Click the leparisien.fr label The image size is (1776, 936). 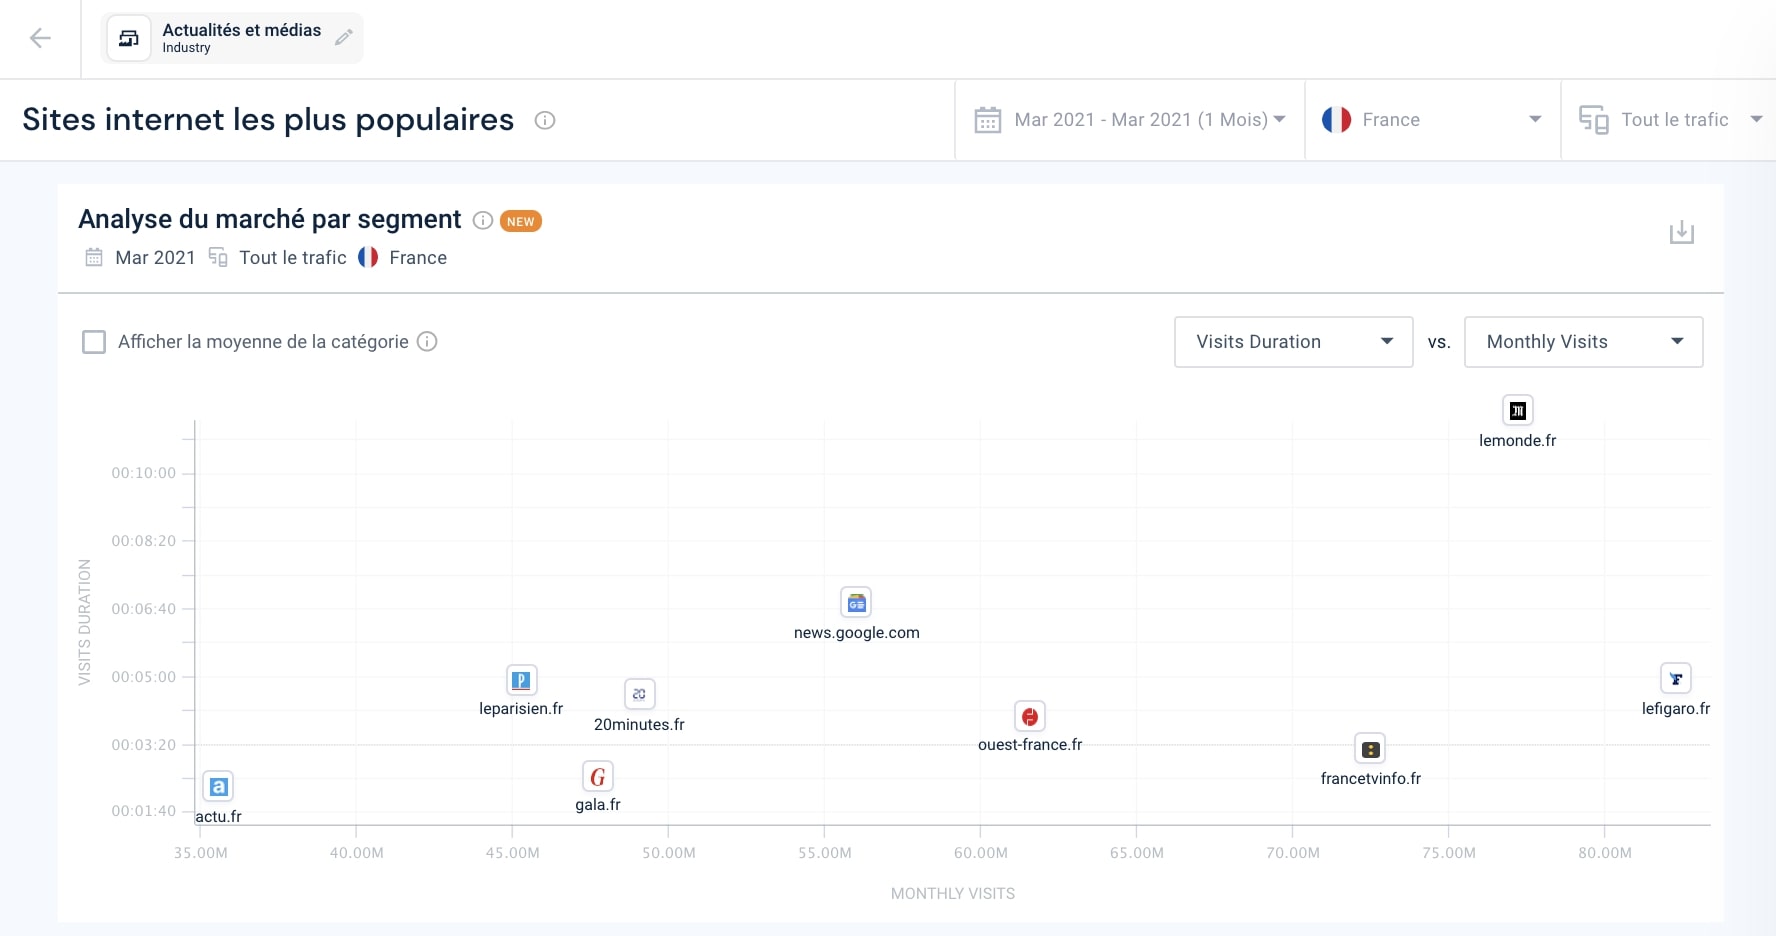pyautogui.click(x=521, y=708)
